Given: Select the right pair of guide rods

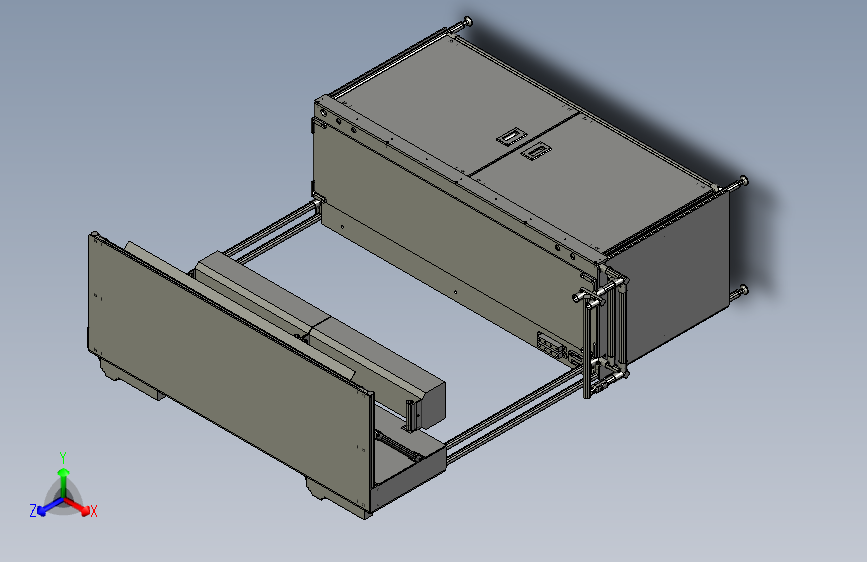Looking at the screenshot, I should click(516, 413).
